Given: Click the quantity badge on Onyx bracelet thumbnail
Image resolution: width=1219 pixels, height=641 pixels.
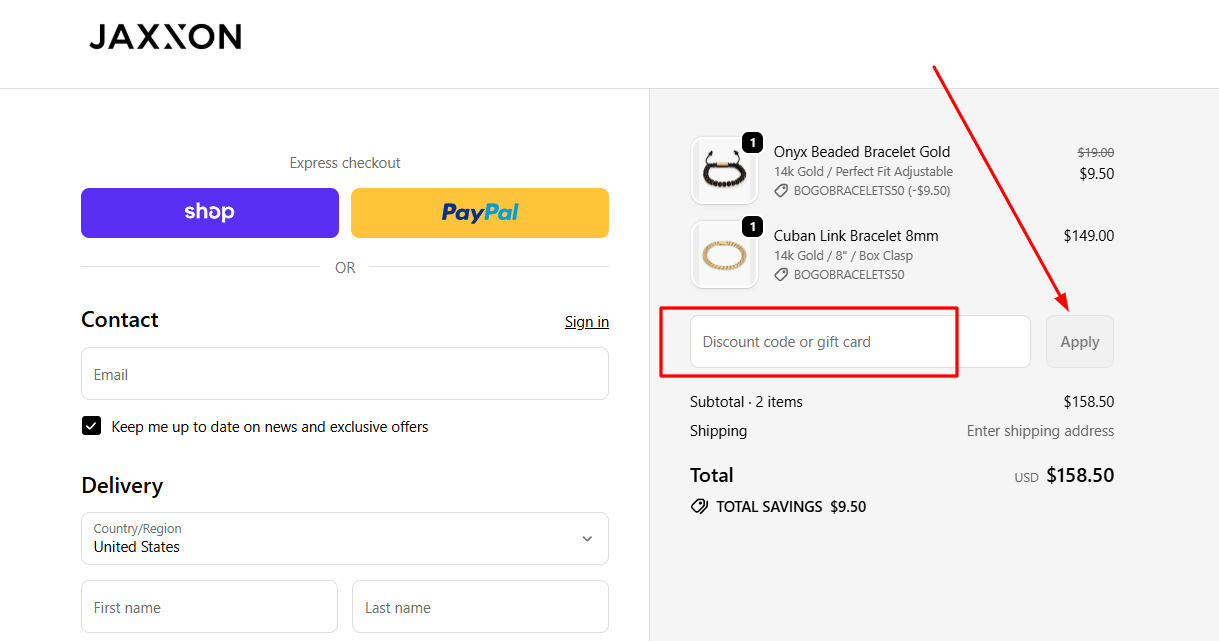Looking at the screenshot, I should click(x=752, y=142).
